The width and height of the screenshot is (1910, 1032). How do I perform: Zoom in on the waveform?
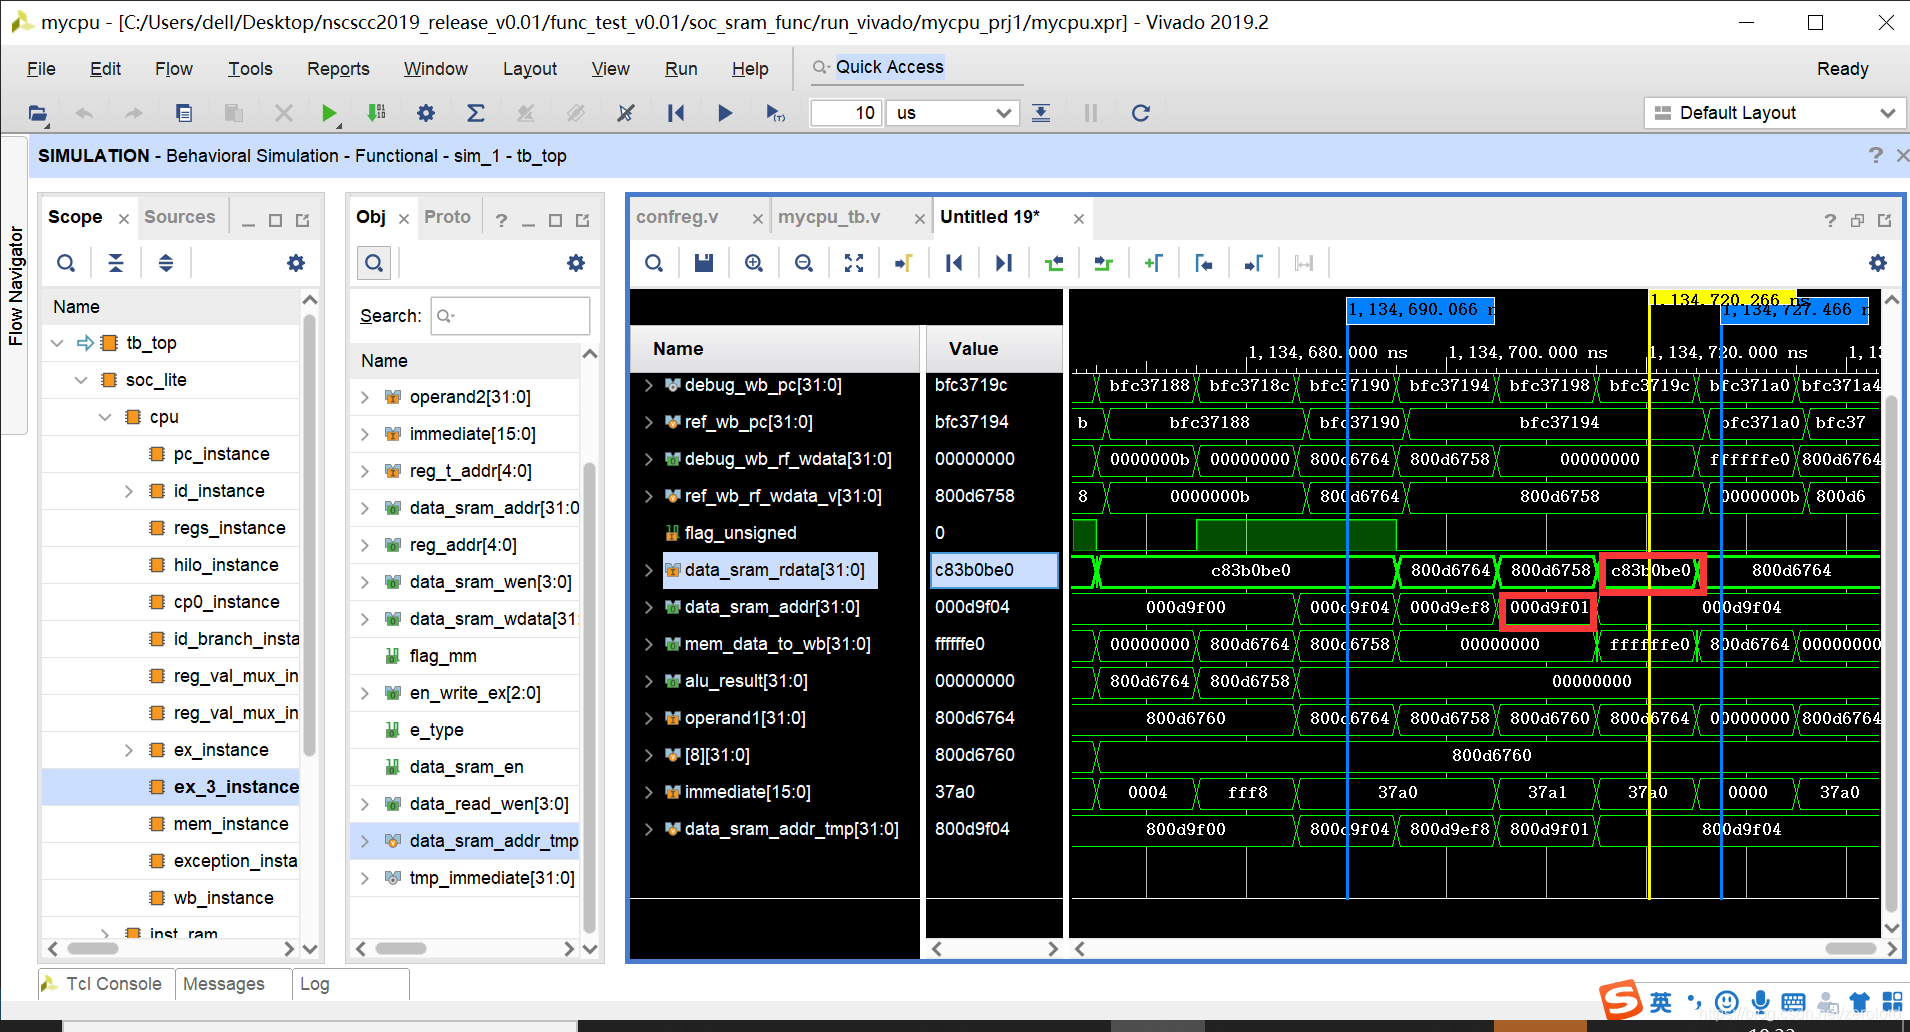(754, 263)
